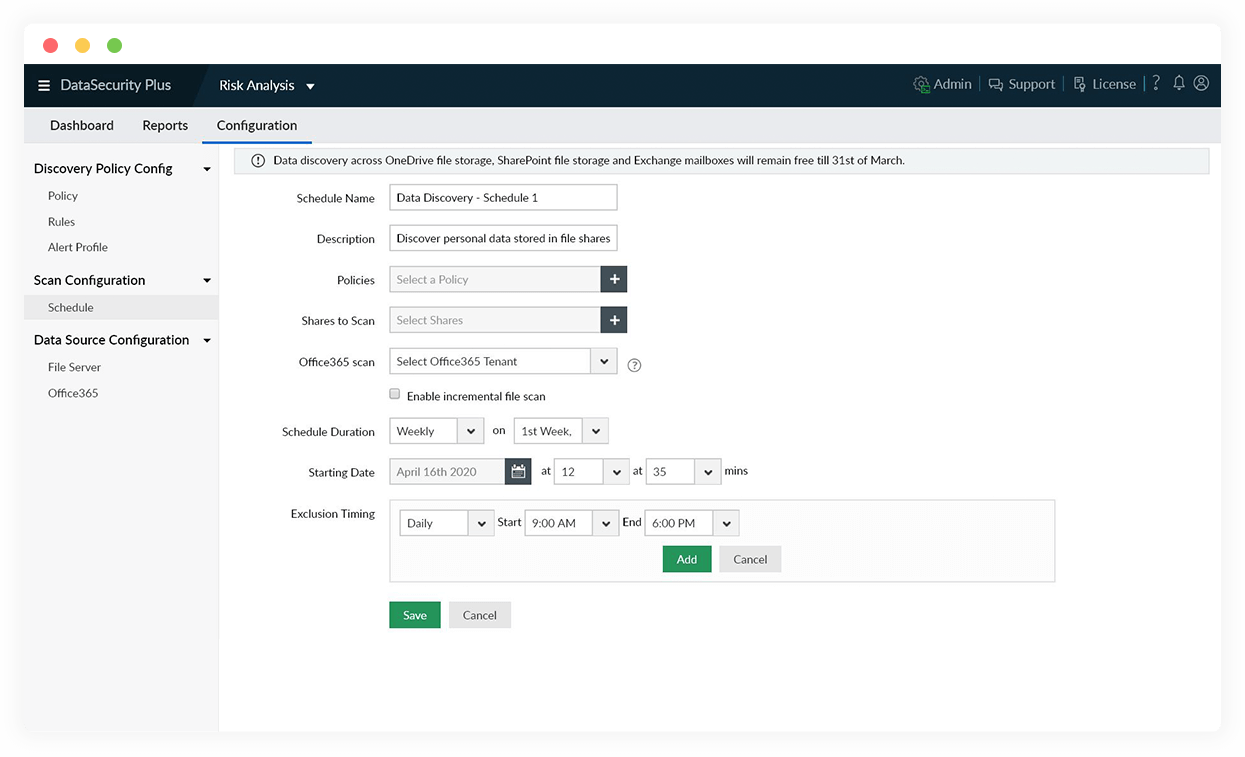Enable incremental file scan checkbox
1245x757 pixels.
[395, 395]
